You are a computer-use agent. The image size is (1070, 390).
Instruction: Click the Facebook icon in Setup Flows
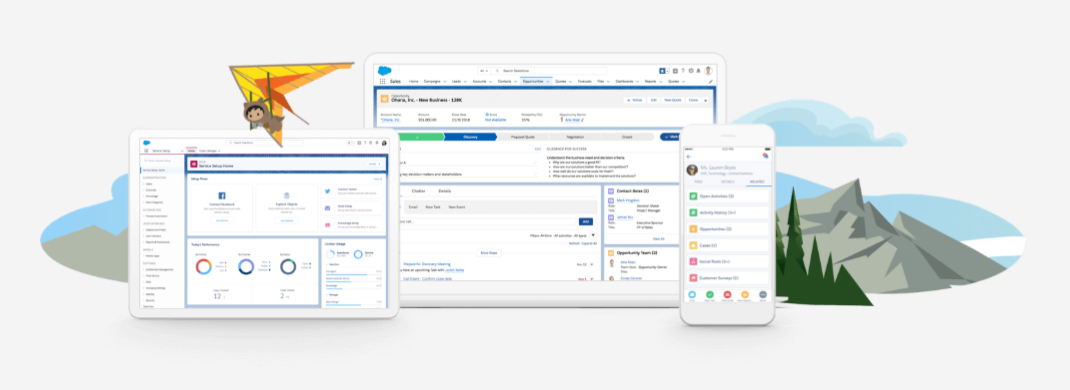[x=222, y=196]
